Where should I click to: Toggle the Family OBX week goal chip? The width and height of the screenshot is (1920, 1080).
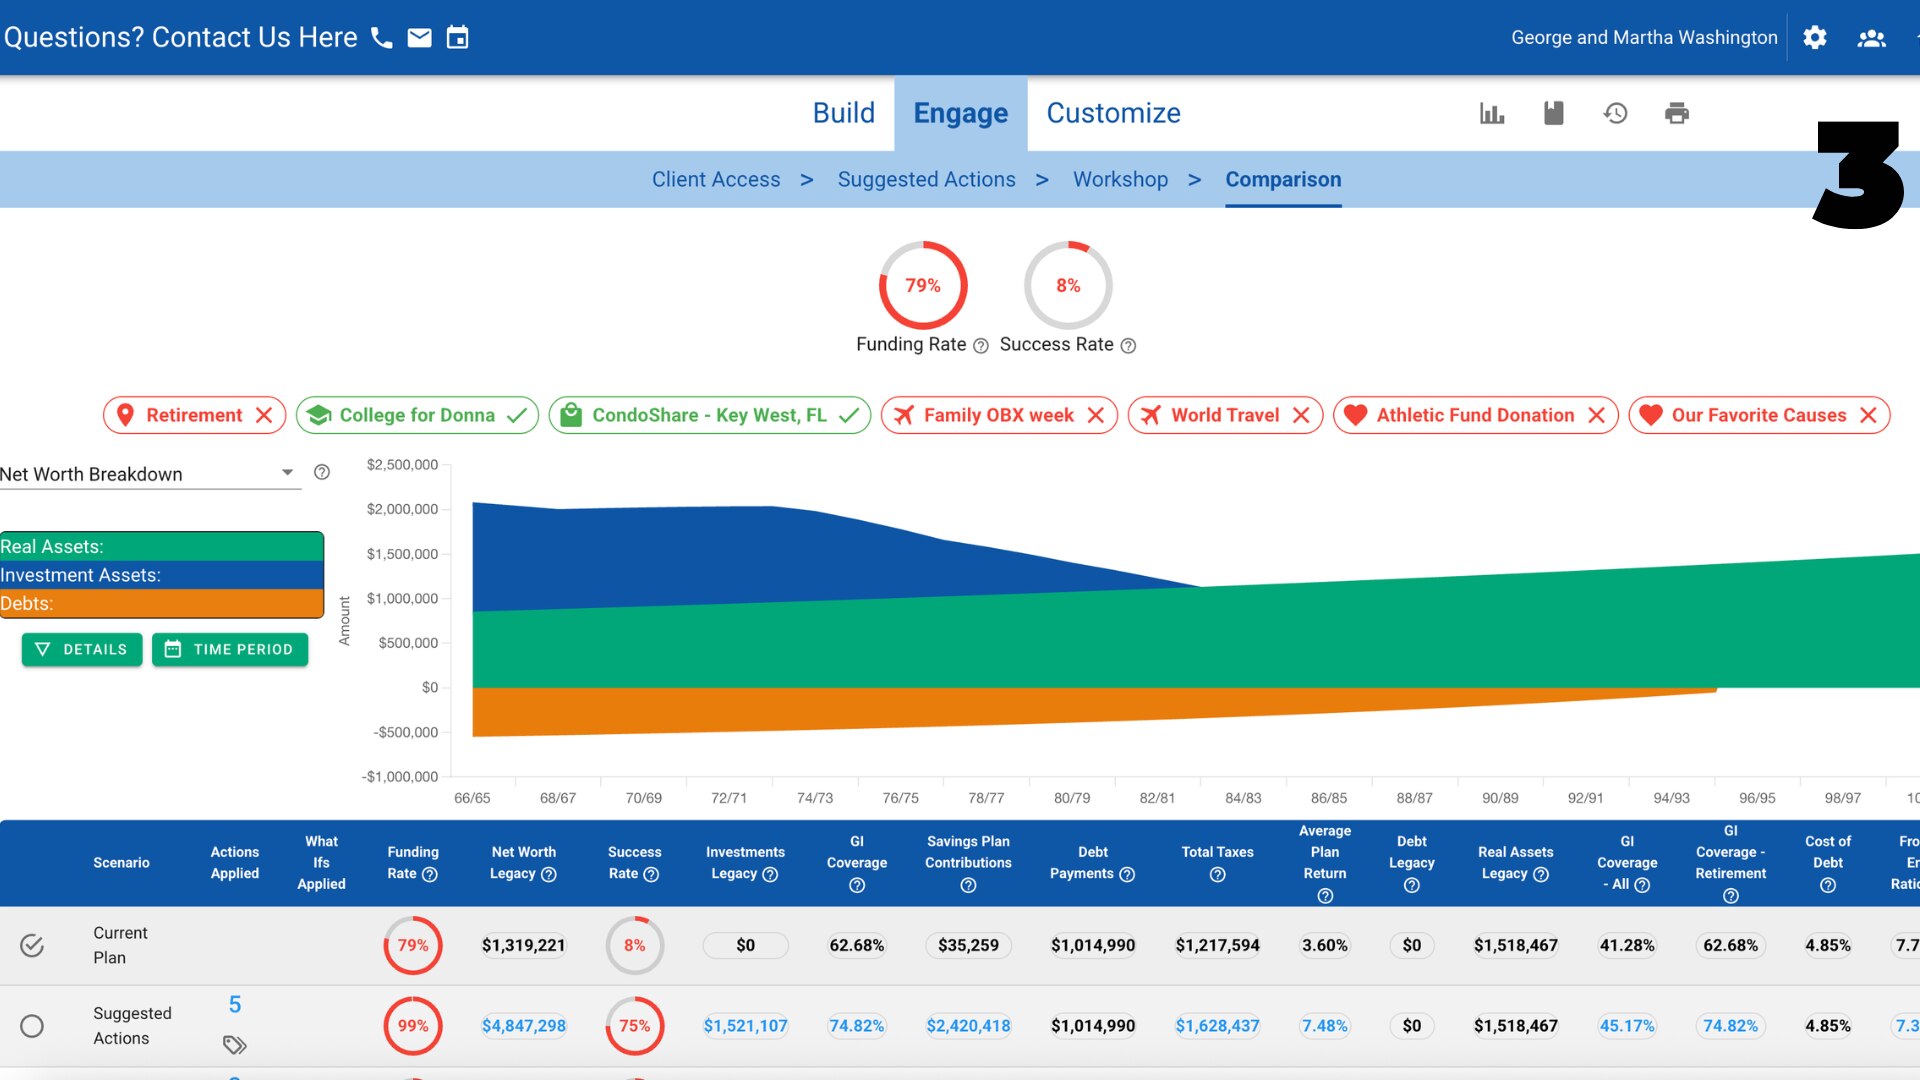pos(999,415)
